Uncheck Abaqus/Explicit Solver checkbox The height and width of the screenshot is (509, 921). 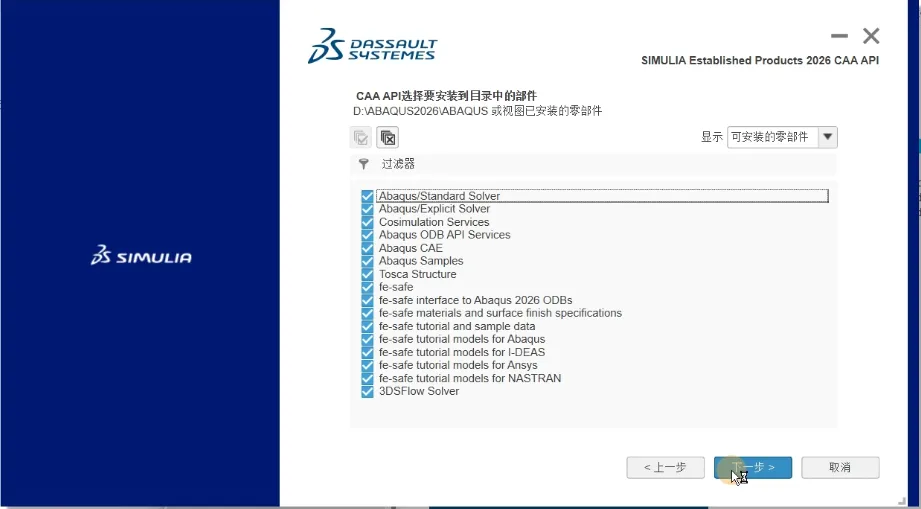point(367,209)
